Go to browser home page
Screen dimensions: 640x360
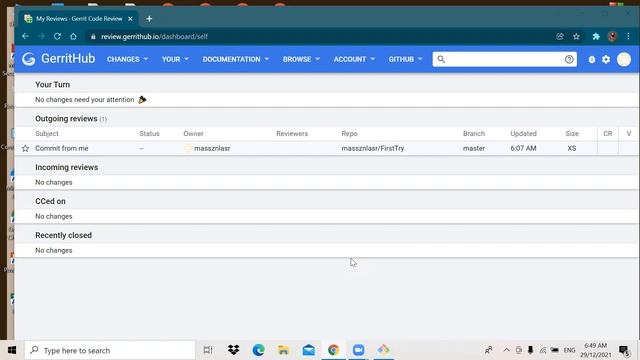73,36
